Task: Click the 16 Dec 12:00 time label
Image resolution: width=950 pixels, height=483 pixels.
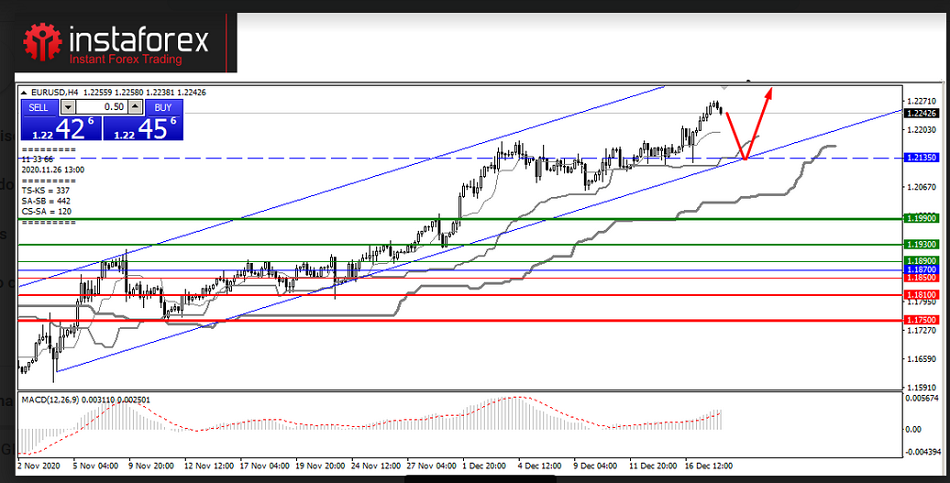Action: (710, 467)
